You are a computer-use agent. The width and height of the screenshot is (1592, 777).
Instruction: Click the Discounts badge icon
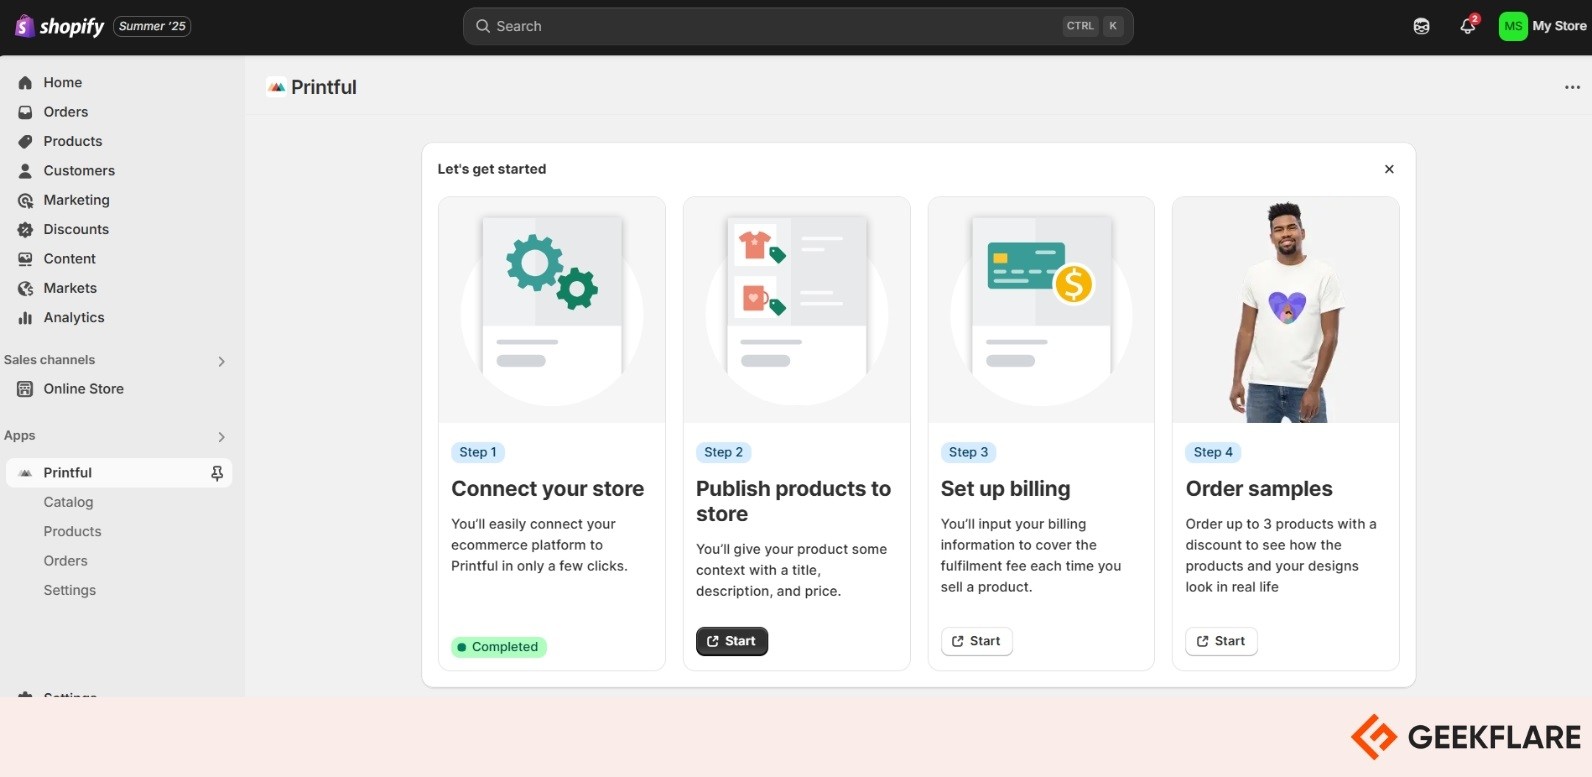tap(25, 229)
